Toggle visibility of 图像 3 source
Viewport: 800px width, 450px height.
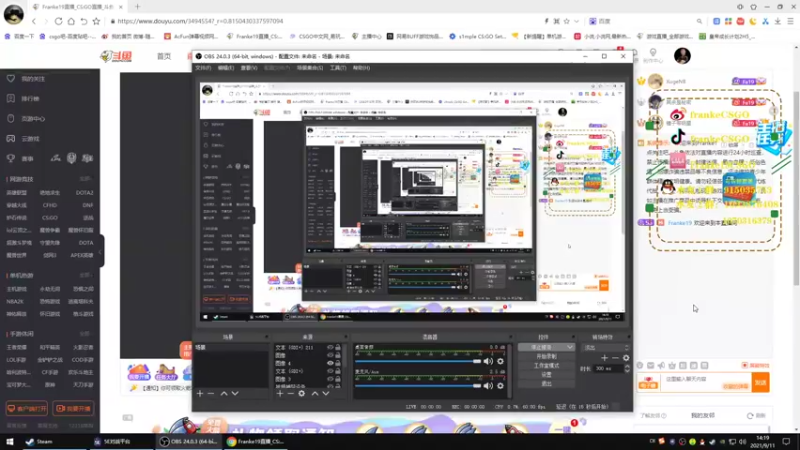pyautogui.click(x=330, y=379)
